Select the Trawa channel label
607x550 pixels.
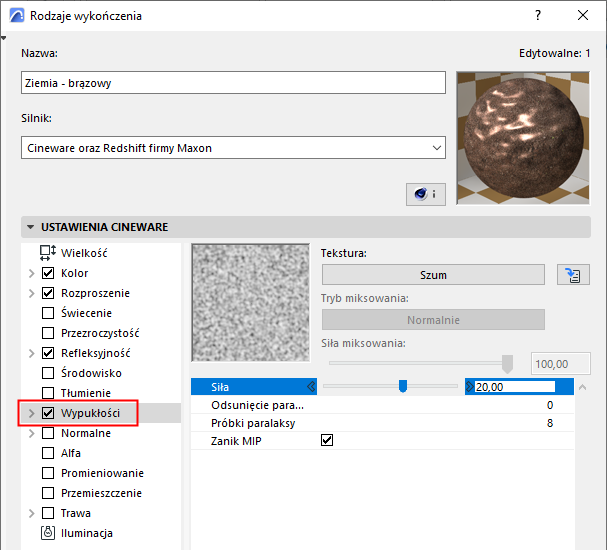[75, 513]
